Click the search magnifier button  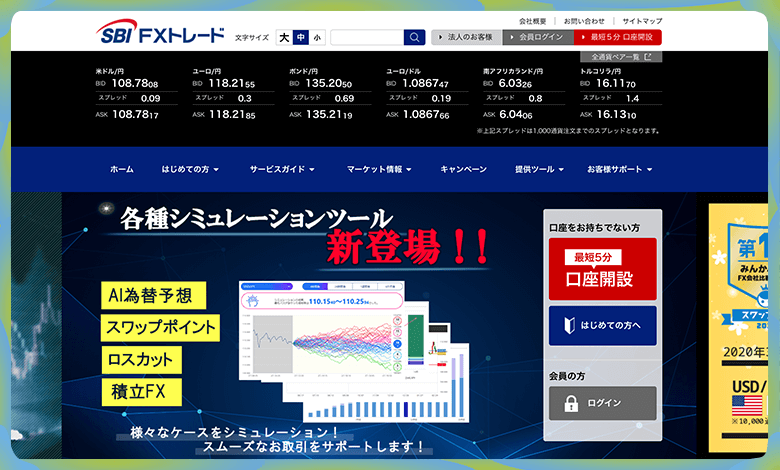[x=414, y=37]
